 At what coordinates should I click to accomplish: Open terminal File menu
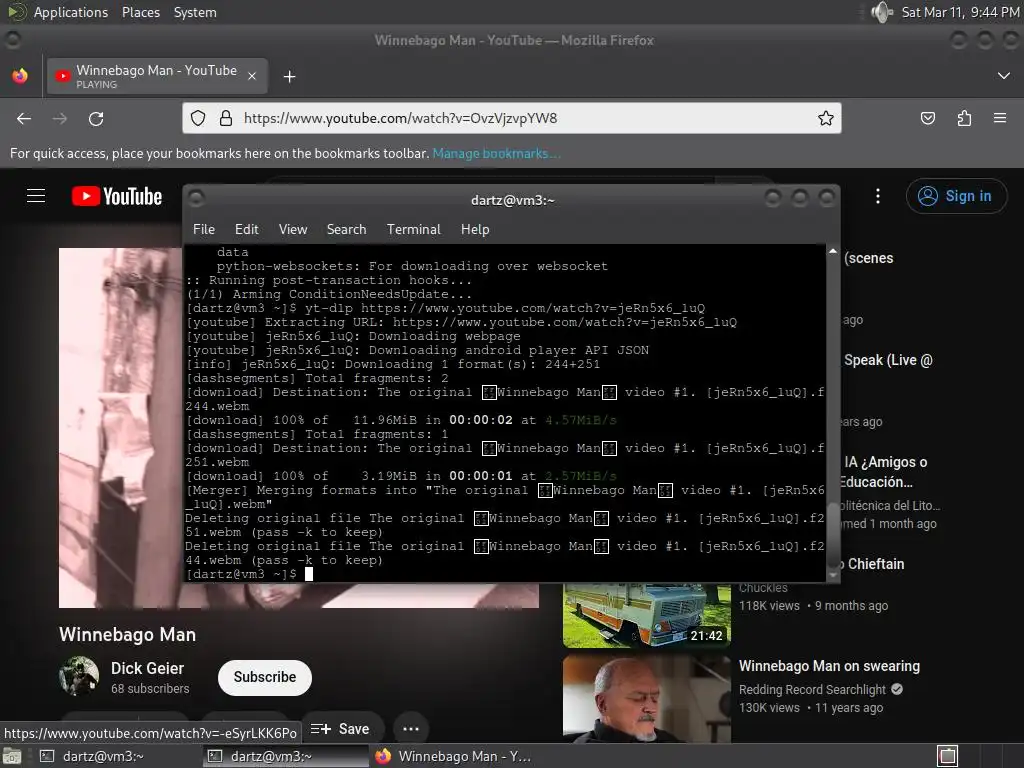(204, 229)
